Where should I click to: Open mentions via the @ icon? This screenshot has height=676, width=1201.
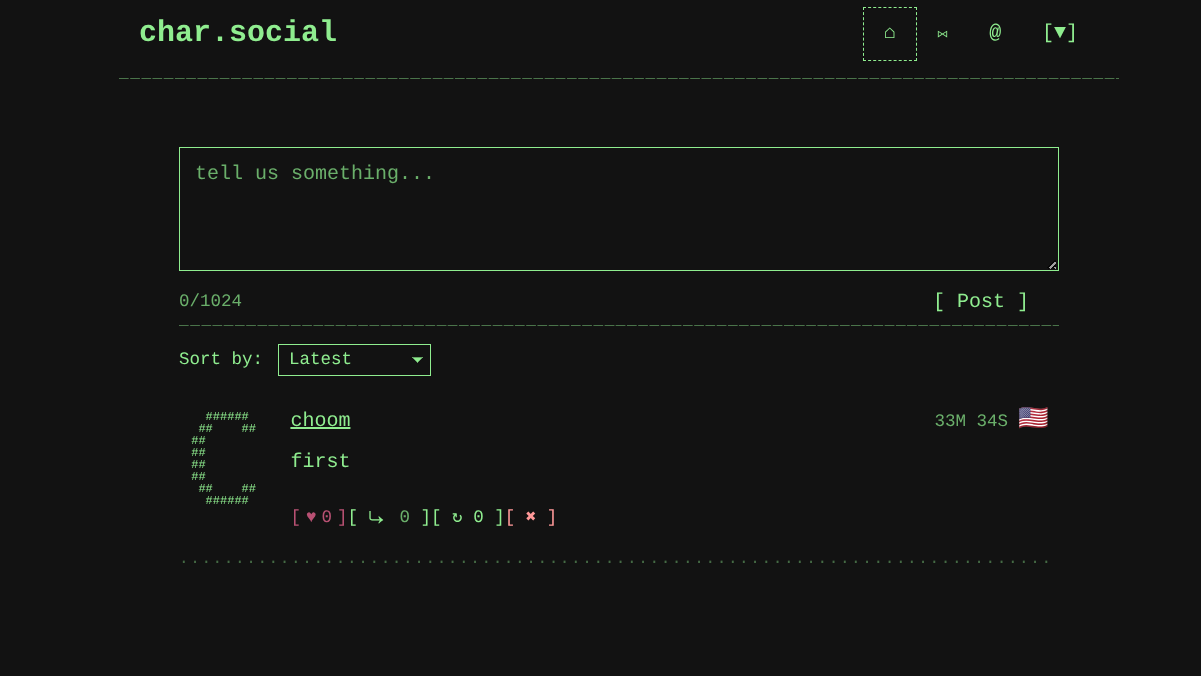tap(995, 33)
